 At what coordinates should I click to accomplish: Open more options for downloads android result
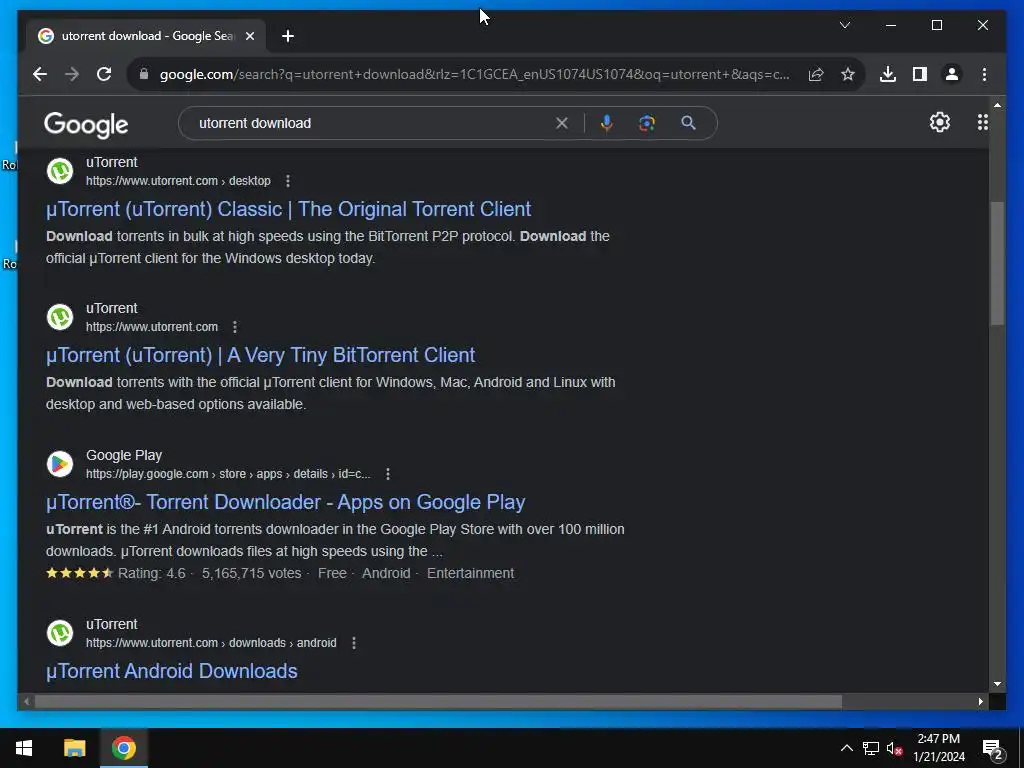click(x=354, y=643)
